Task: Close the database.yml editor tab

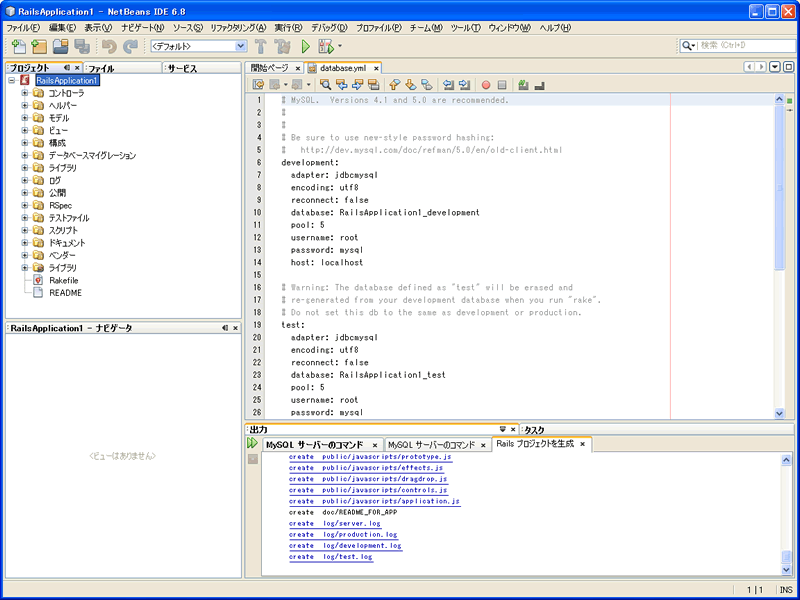Action: [376, 68]
